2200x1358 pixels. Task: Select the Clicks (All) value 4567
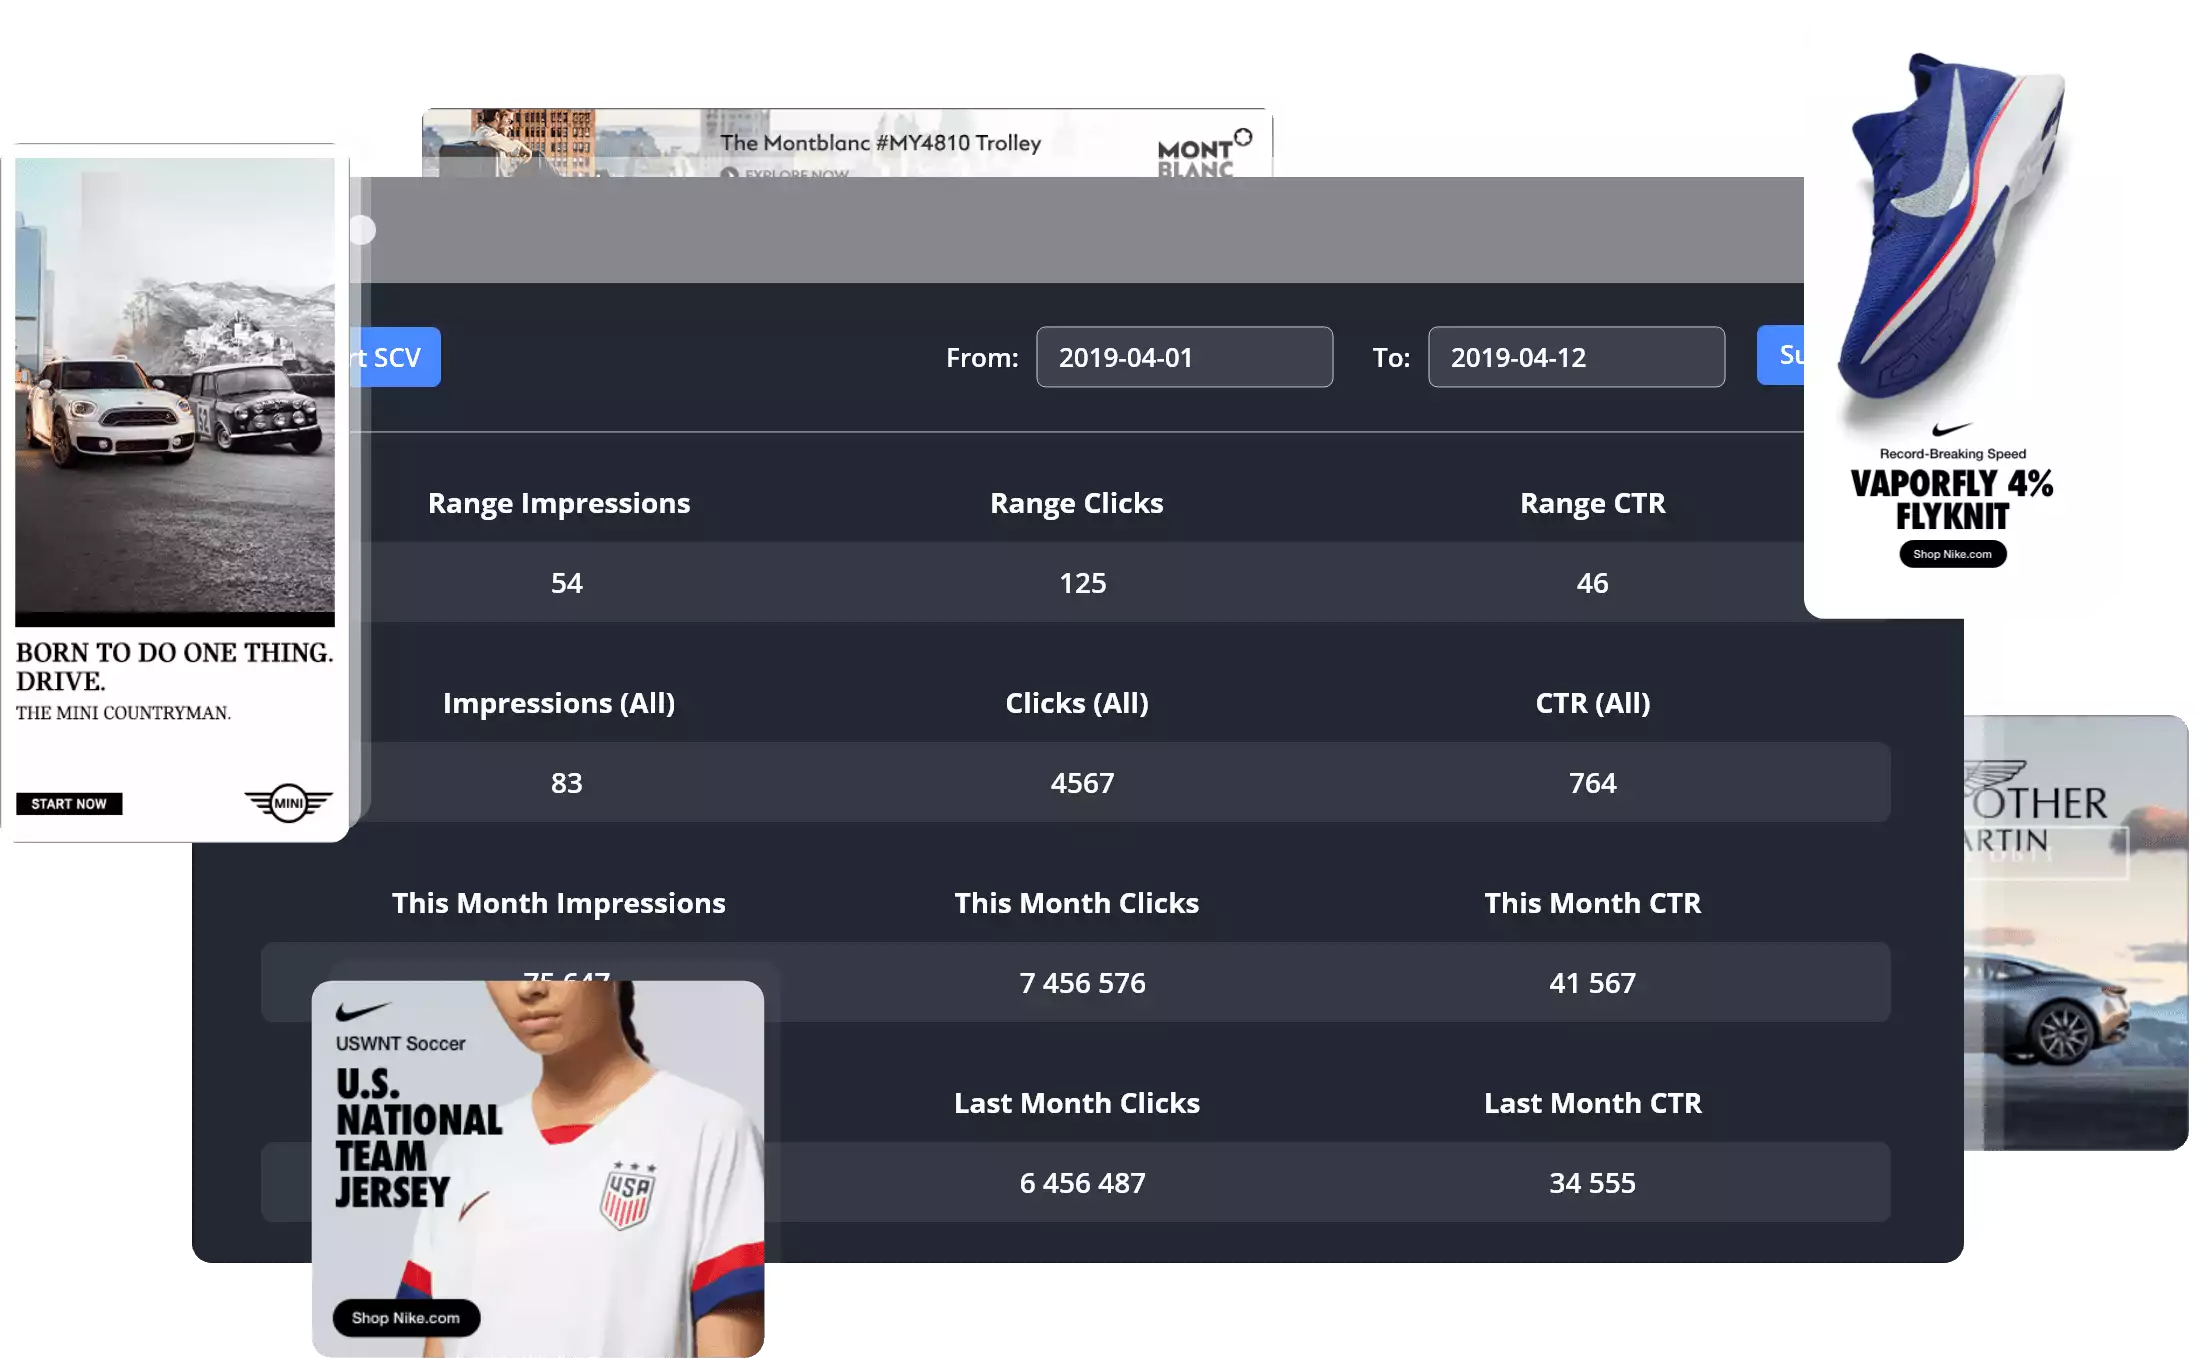click(x=1082, y=783)
